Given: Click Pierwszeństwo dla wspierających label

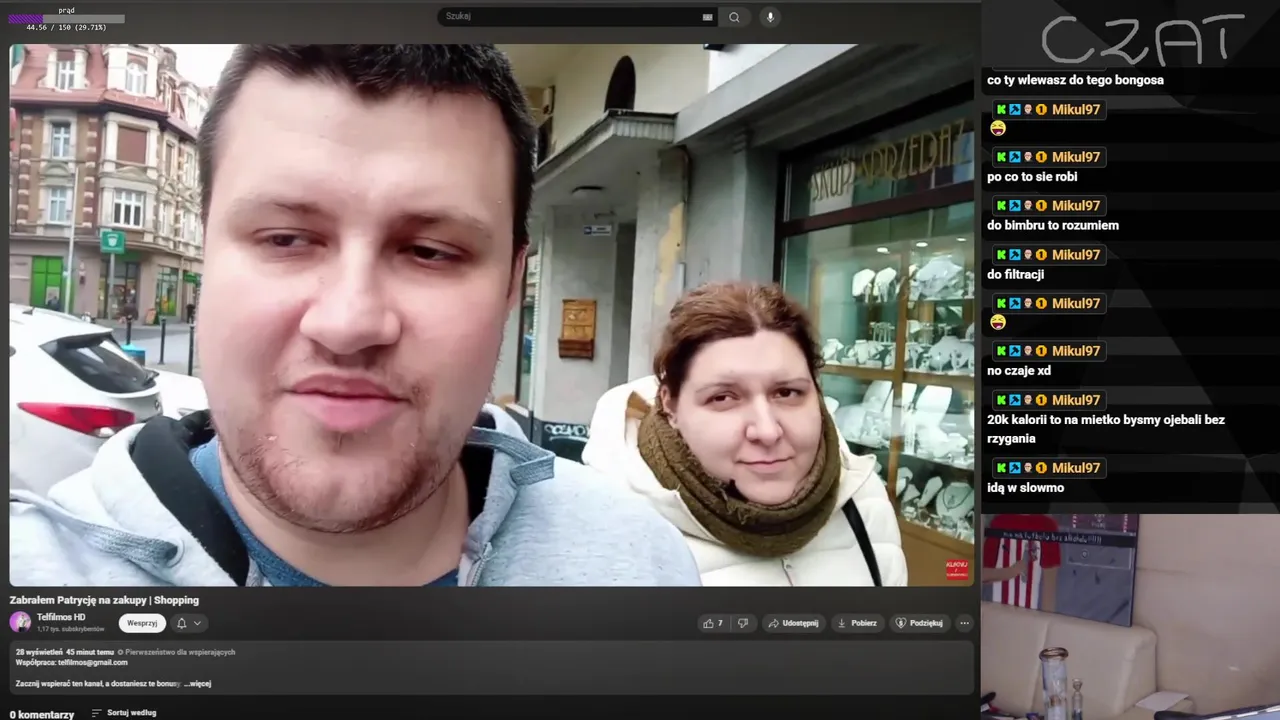Looking at the screenshot, I should (176, 652).
